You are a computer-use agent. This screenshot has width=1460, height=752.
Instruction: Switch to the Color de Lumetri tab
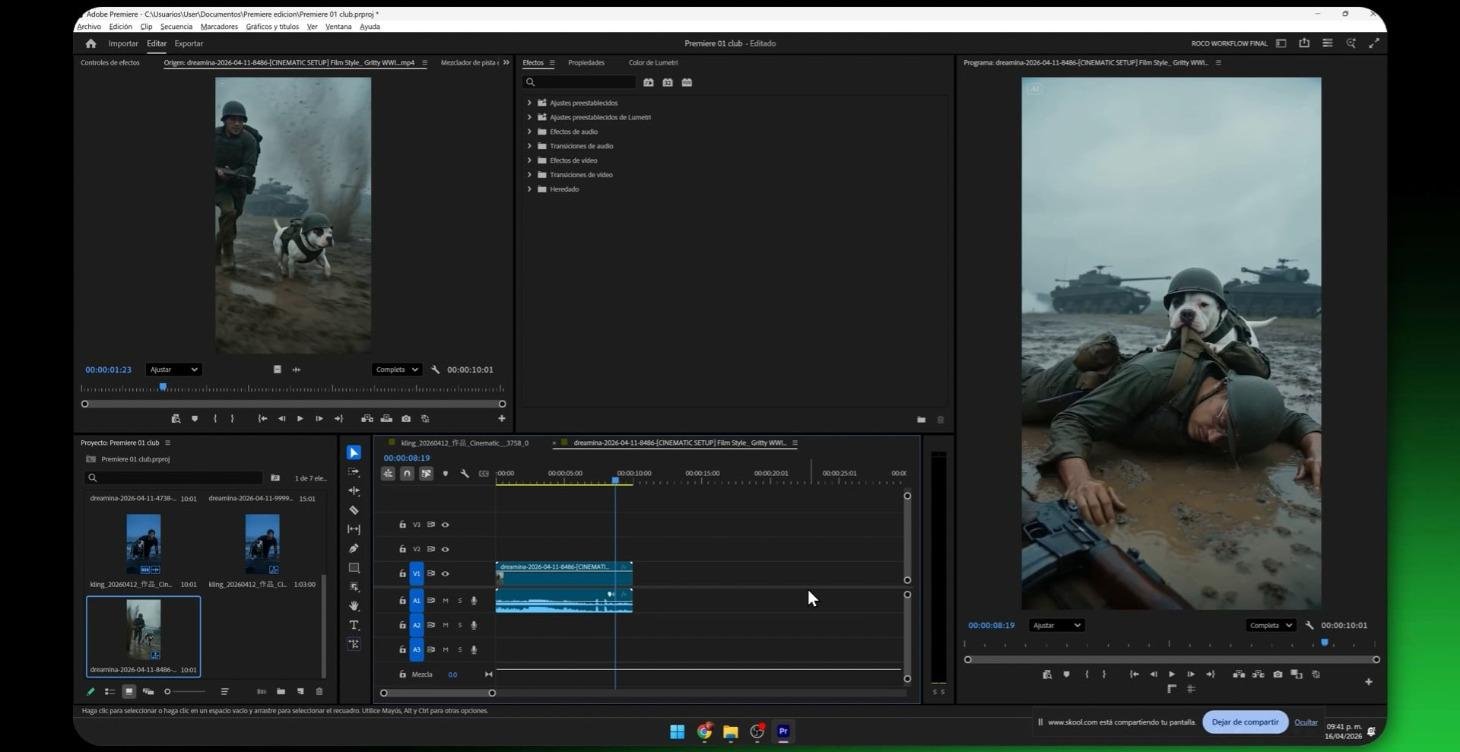(653, 63)
